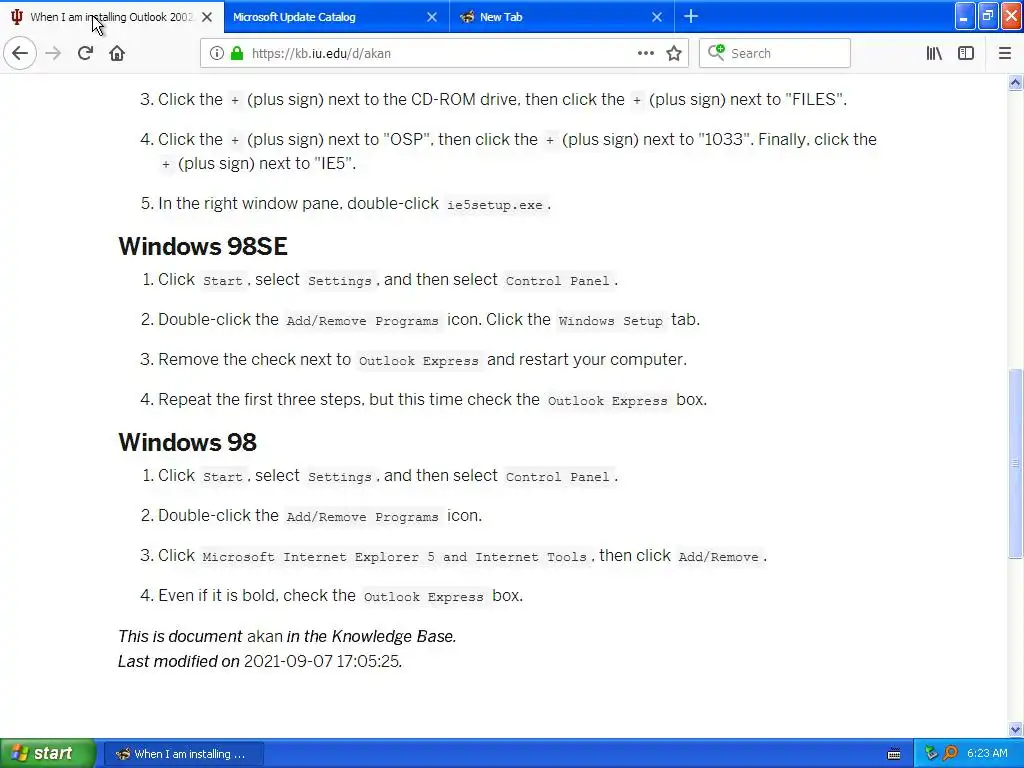Viewport: 1024px width, 768px height.
Task: Close the Microsoft Update Catalog tab
Action: [x=432, y=17]
